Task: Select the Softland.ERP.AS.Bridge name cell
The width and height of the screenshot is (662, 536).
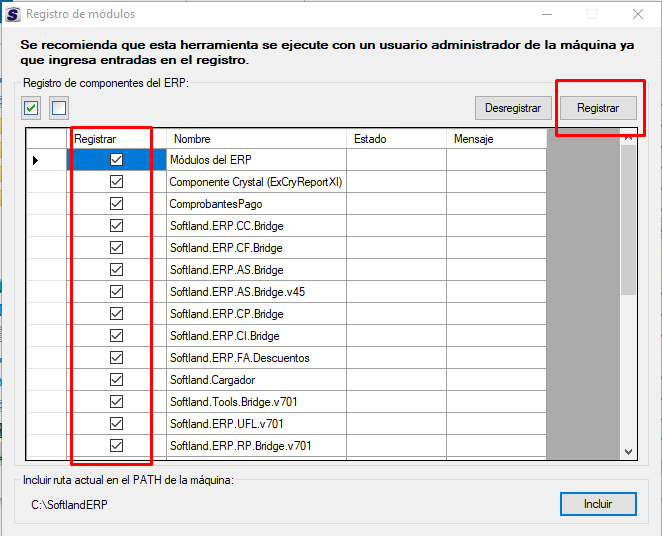Action: coord(256,269)
